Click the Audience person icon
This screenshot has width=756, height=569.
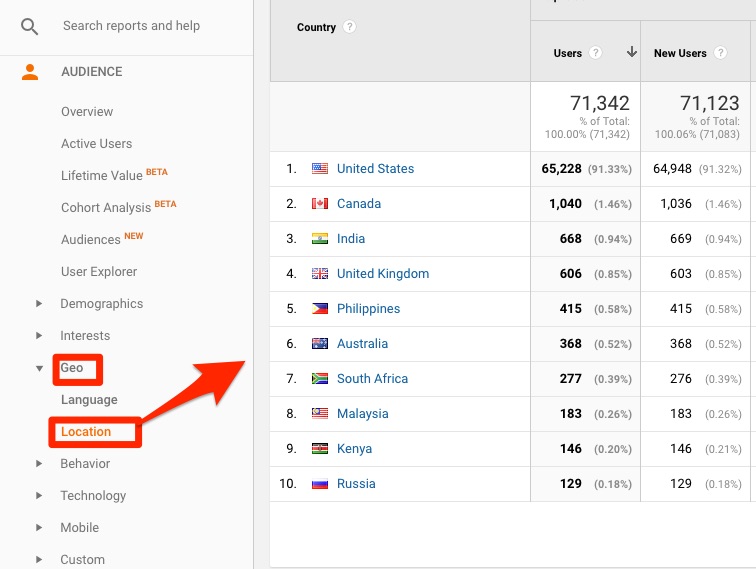[x=30, y=72]
